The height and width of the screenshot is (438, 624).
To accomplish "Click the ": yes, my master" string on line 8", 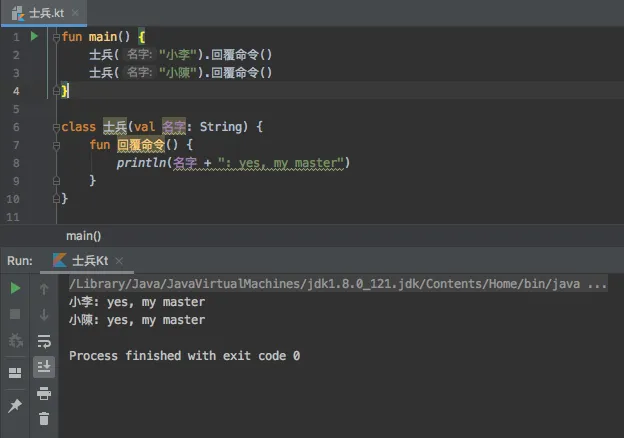I will click(x=281, y=163).
